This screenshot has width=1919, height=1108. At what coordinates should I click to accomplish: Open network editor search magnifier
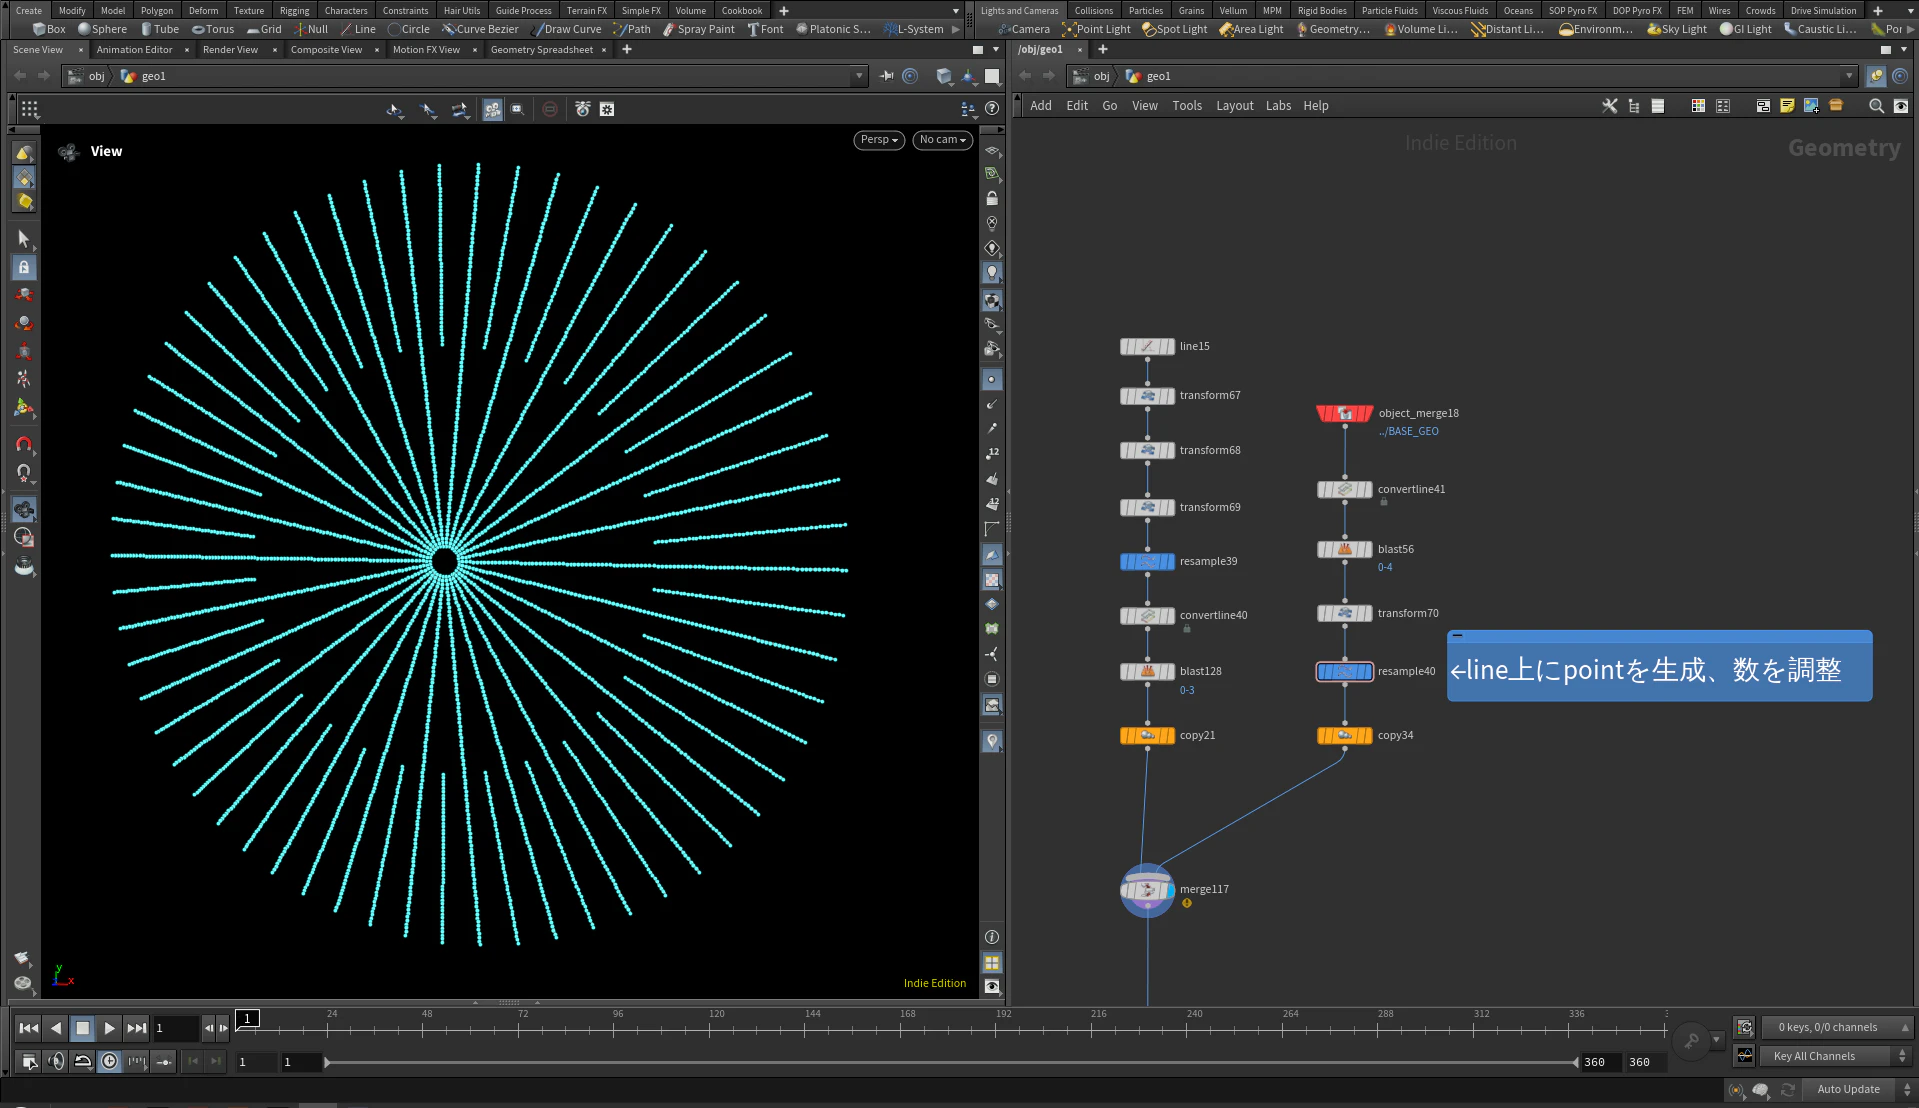click(1876, 106)
